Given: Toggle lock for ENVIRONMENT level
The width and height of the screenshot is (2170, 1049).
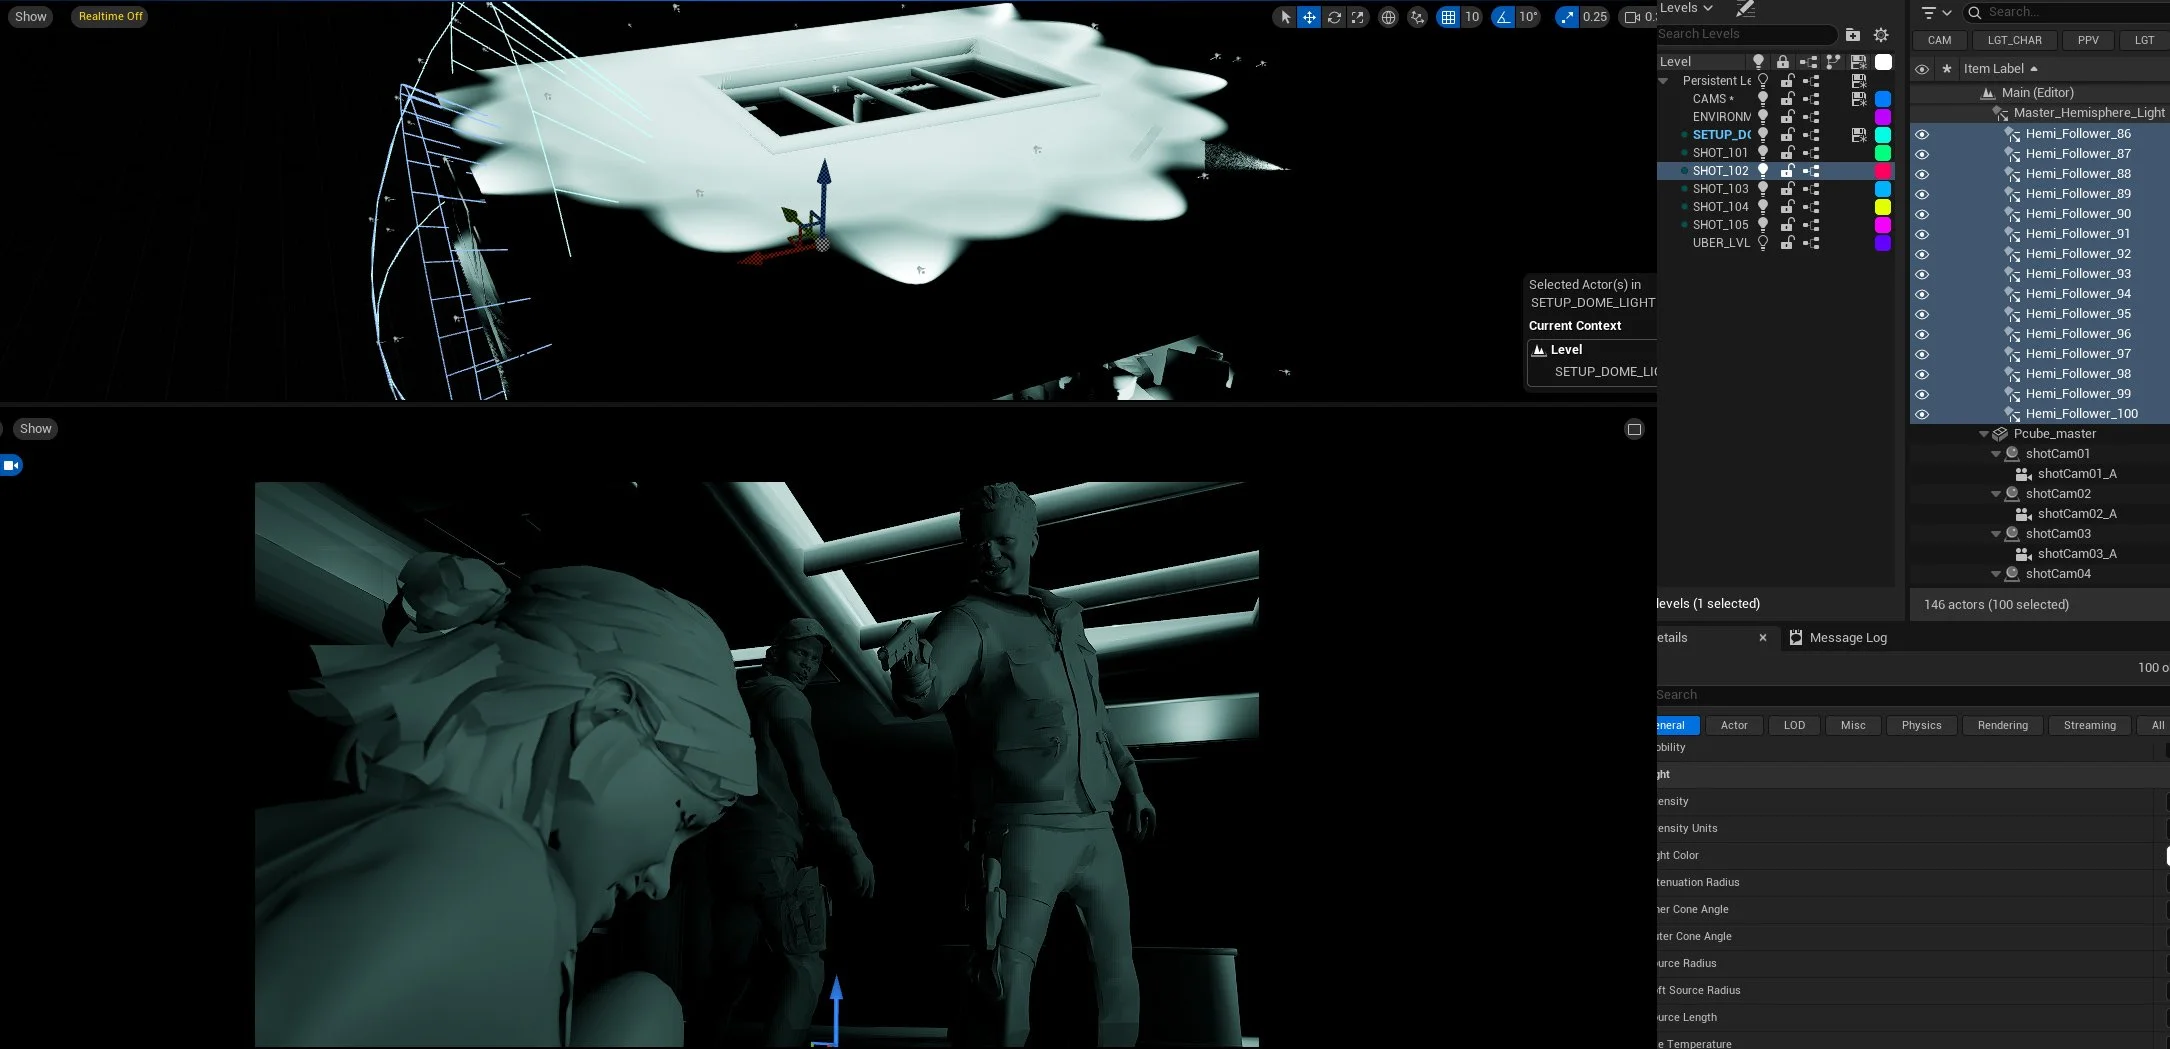Looking at the screenshot, I should (1787, 117).
